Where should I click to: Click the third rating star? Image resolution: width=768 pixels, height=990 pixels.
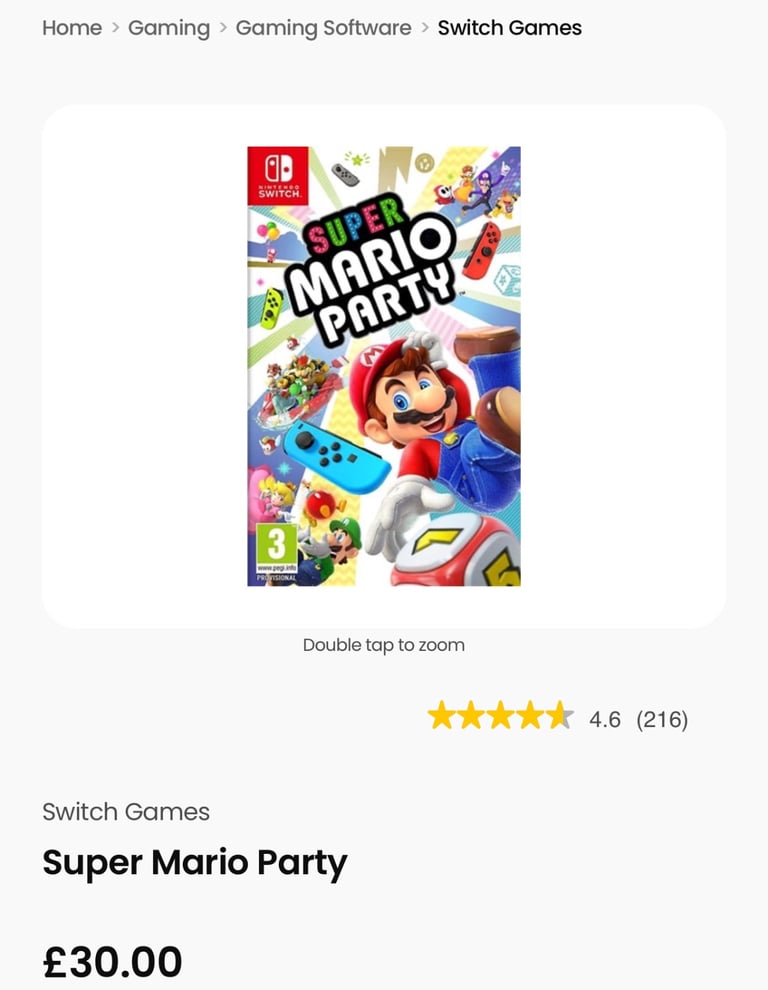click(500, 715)
